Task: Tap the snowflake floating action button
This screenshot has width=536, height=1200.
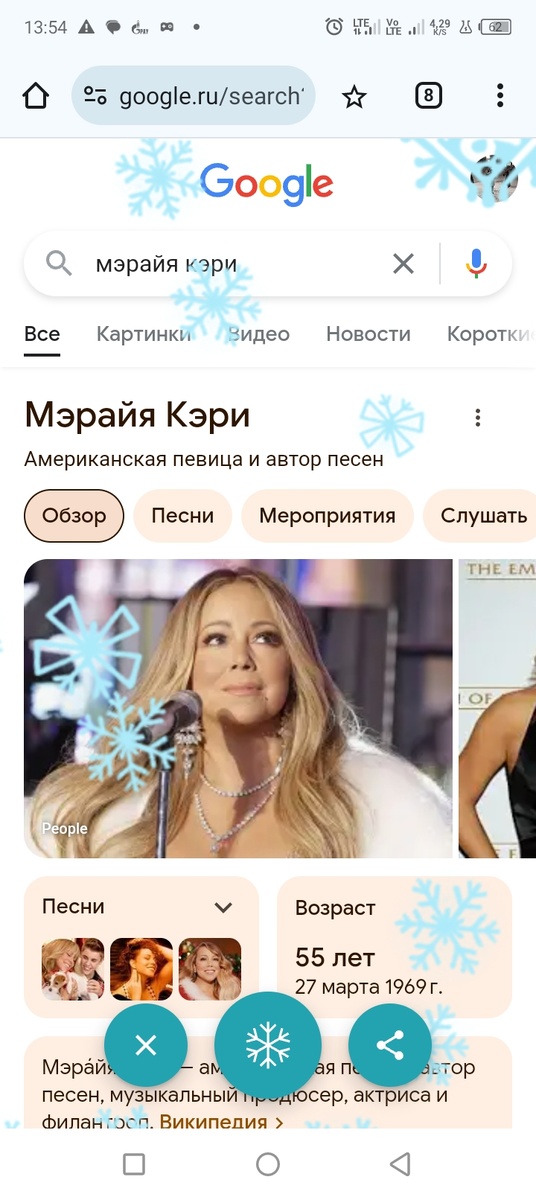Action: point(268,1045)
